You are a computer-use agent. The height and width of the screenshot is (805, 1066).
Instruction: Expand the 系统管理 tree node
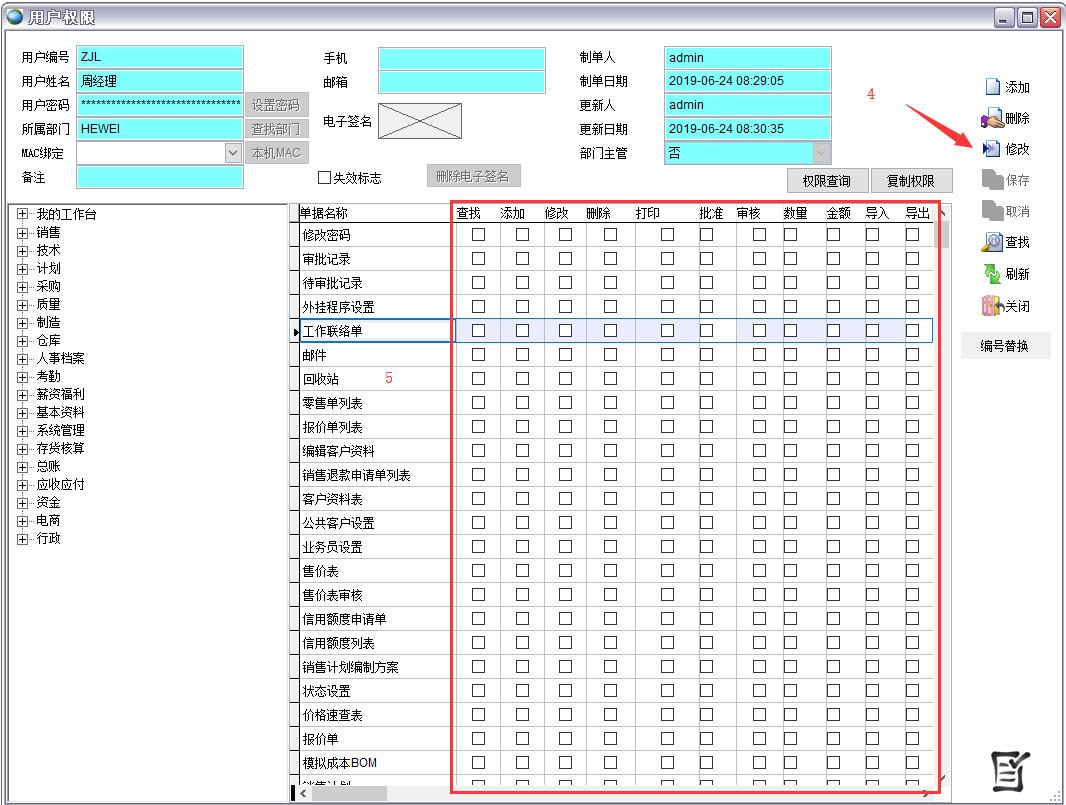(23, 431)
